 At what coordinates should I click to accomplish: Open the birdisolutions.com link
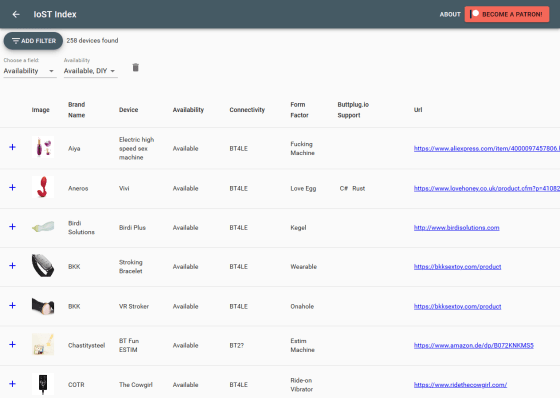pos(456,228)
